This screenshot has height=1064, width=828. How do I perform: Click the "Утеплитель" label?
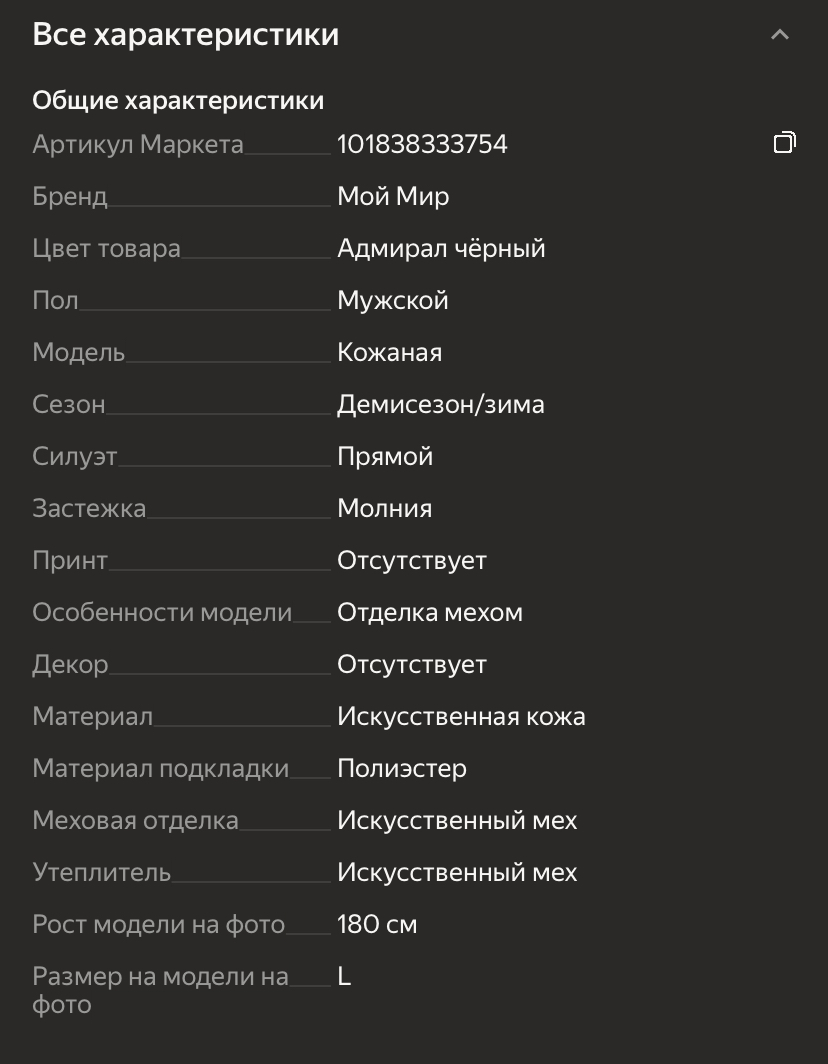(x=102, y=873)
